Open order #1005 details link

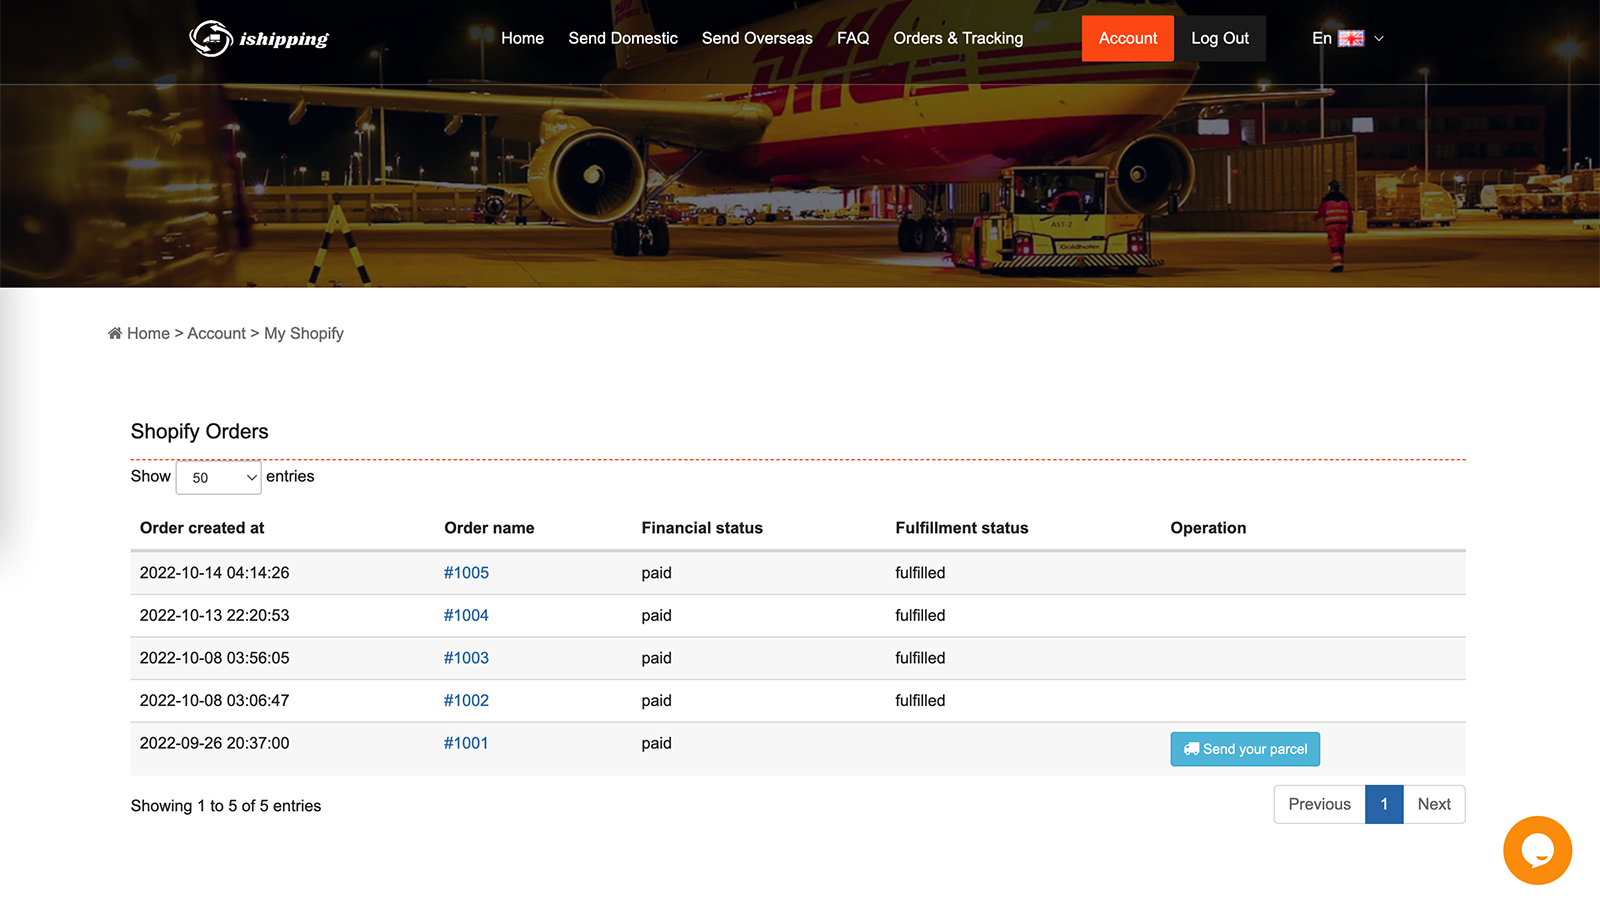pyautogui.click(x=466, y=572)
